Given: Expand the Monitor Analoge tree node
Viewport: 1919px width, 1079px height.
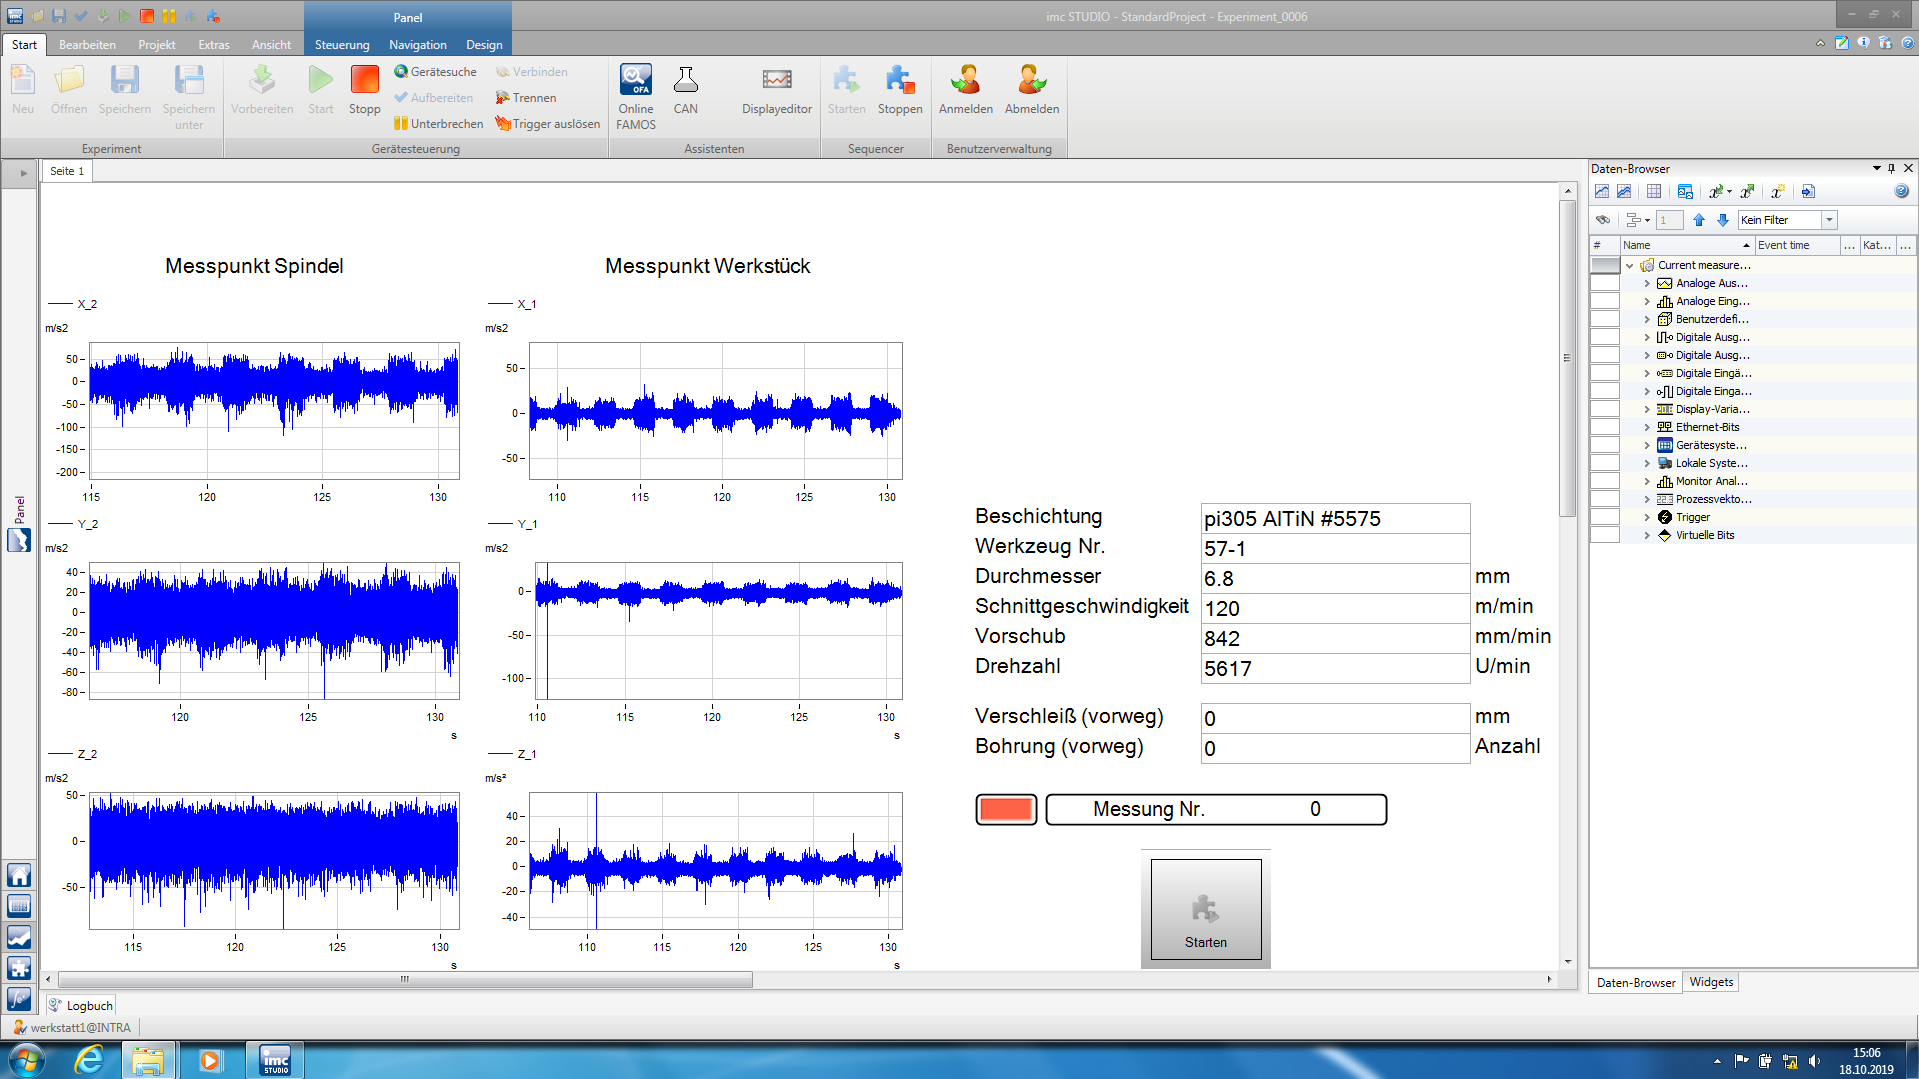Looking at the screenshot, I should coord(1647,481).
